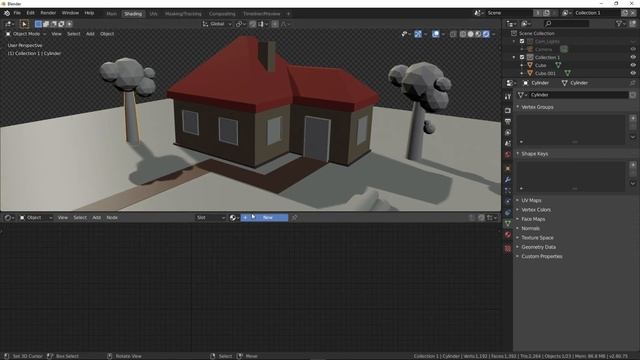Switch to wireframe viewport shading
Screen dimensions: 640x360
[x=463, y=34]
